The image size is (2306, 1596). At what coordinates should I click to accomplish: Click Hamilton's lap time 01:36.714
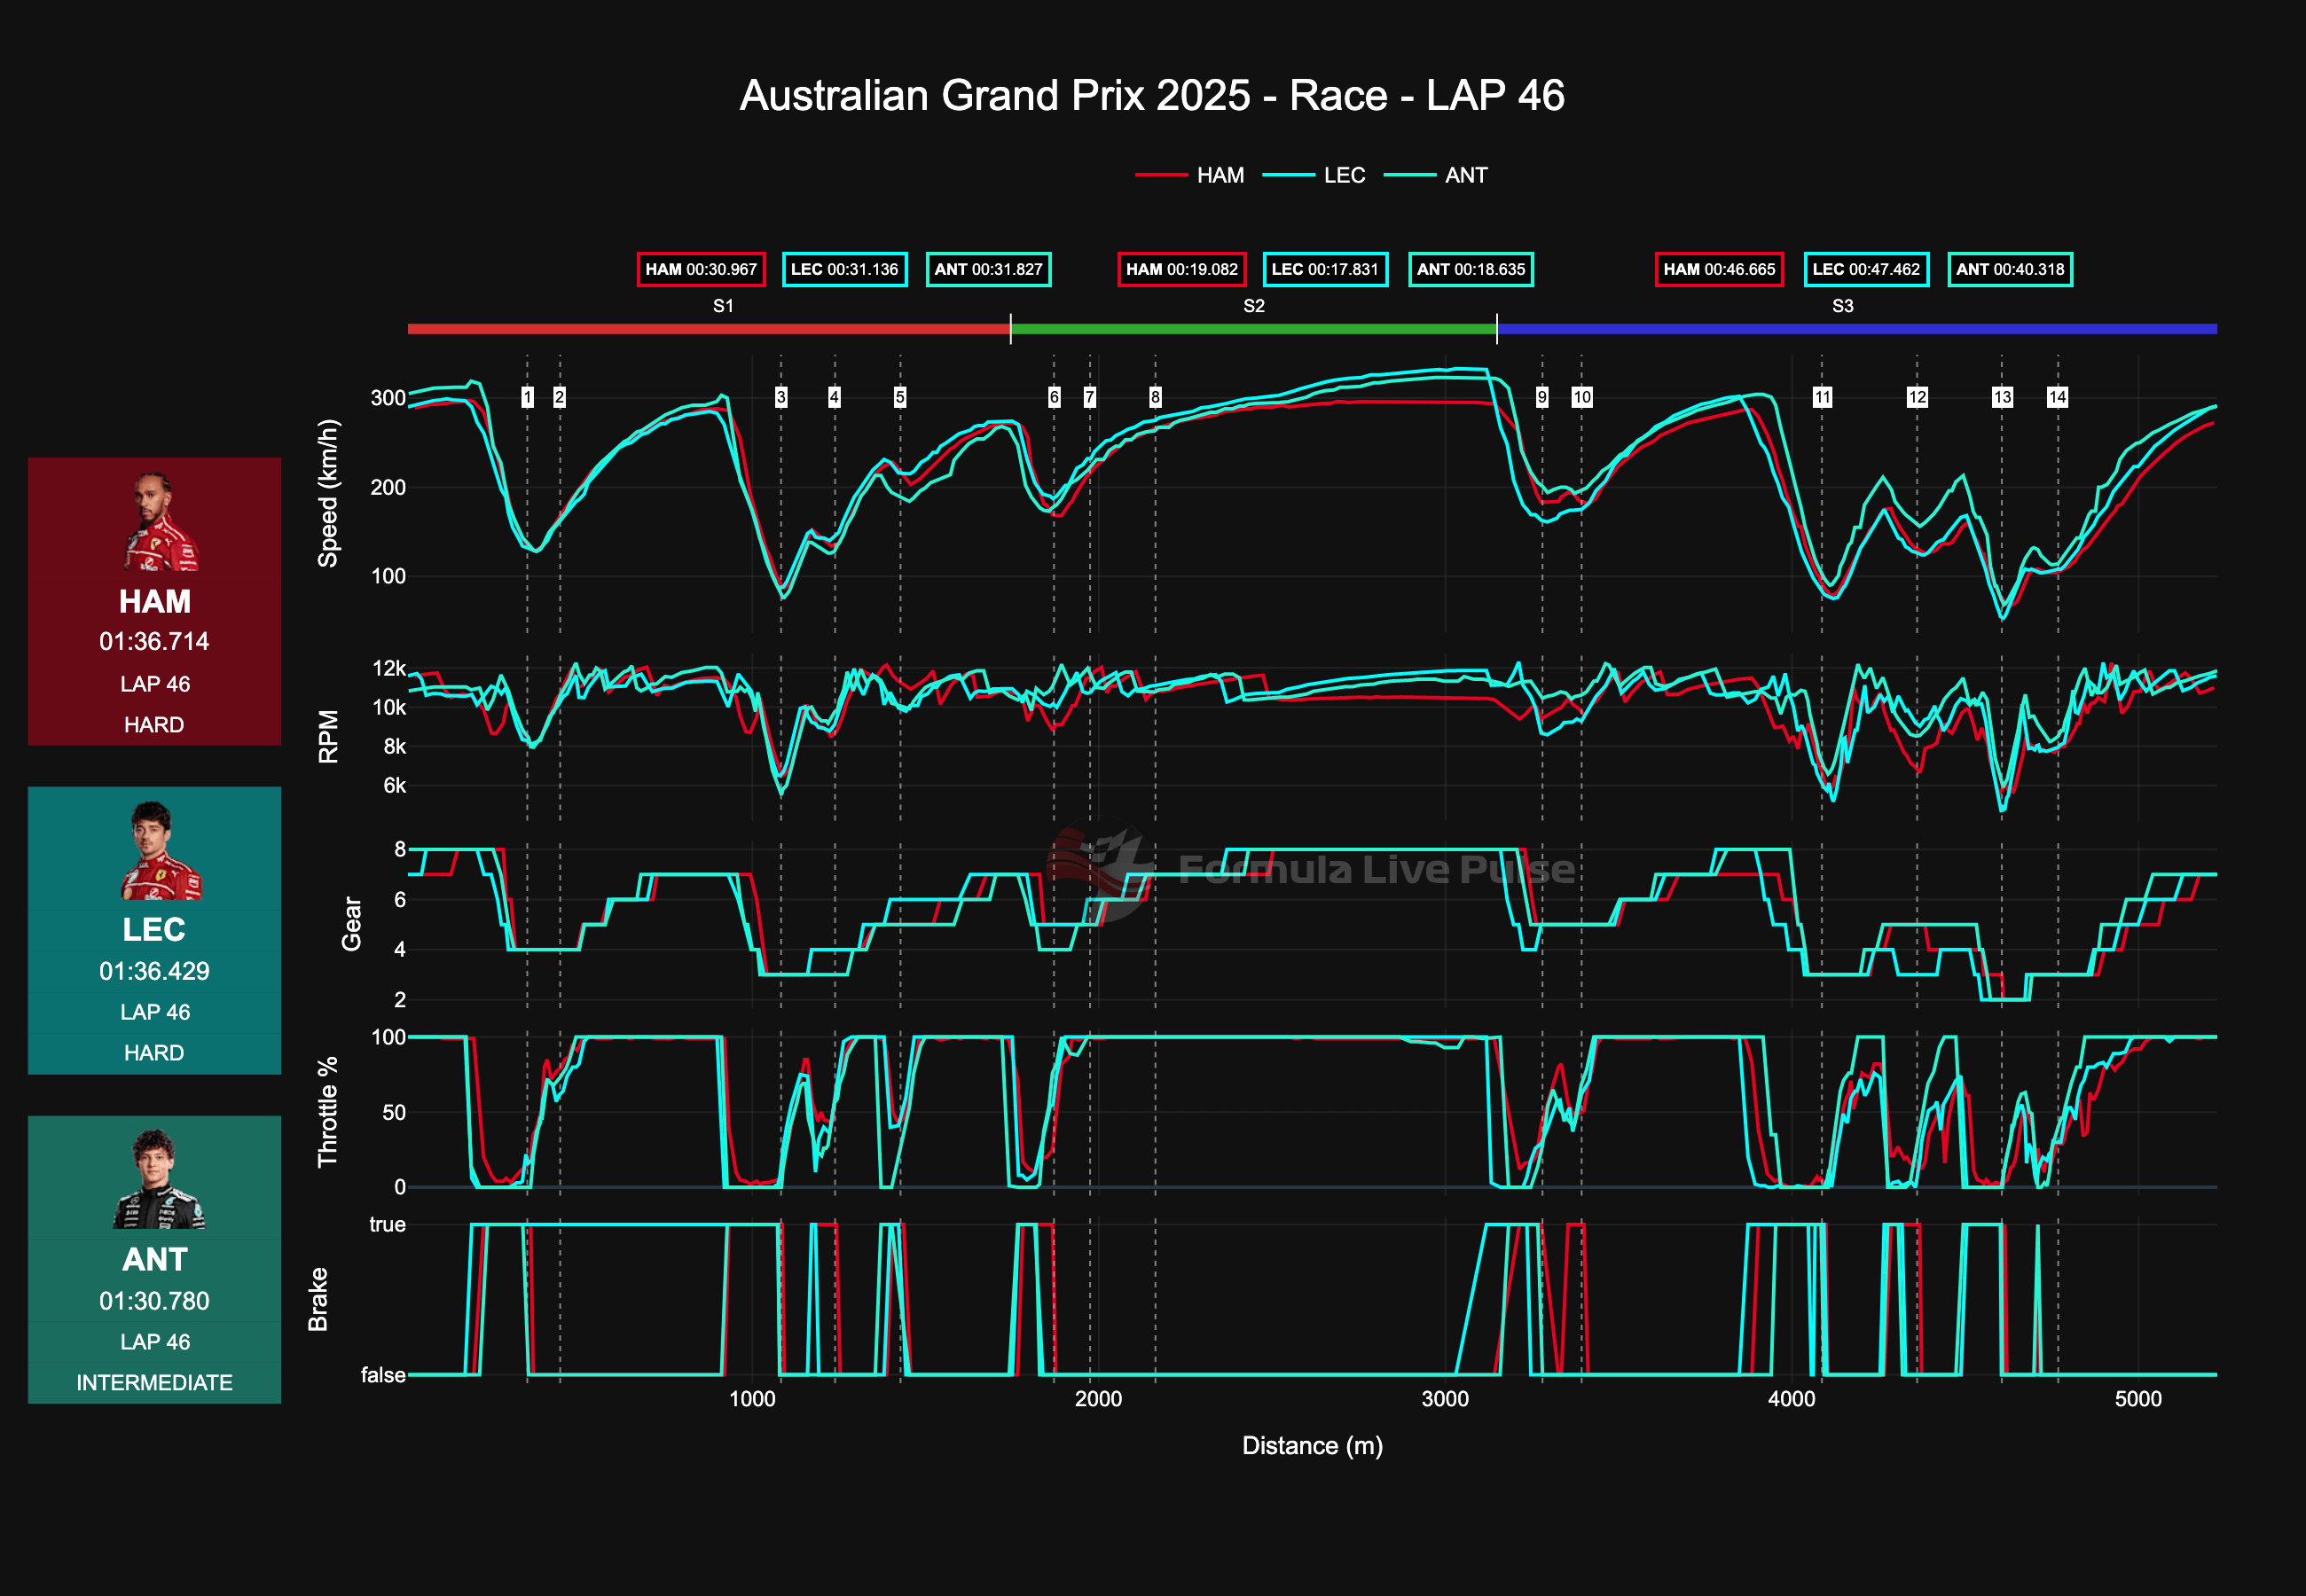[x=154, y=642]
